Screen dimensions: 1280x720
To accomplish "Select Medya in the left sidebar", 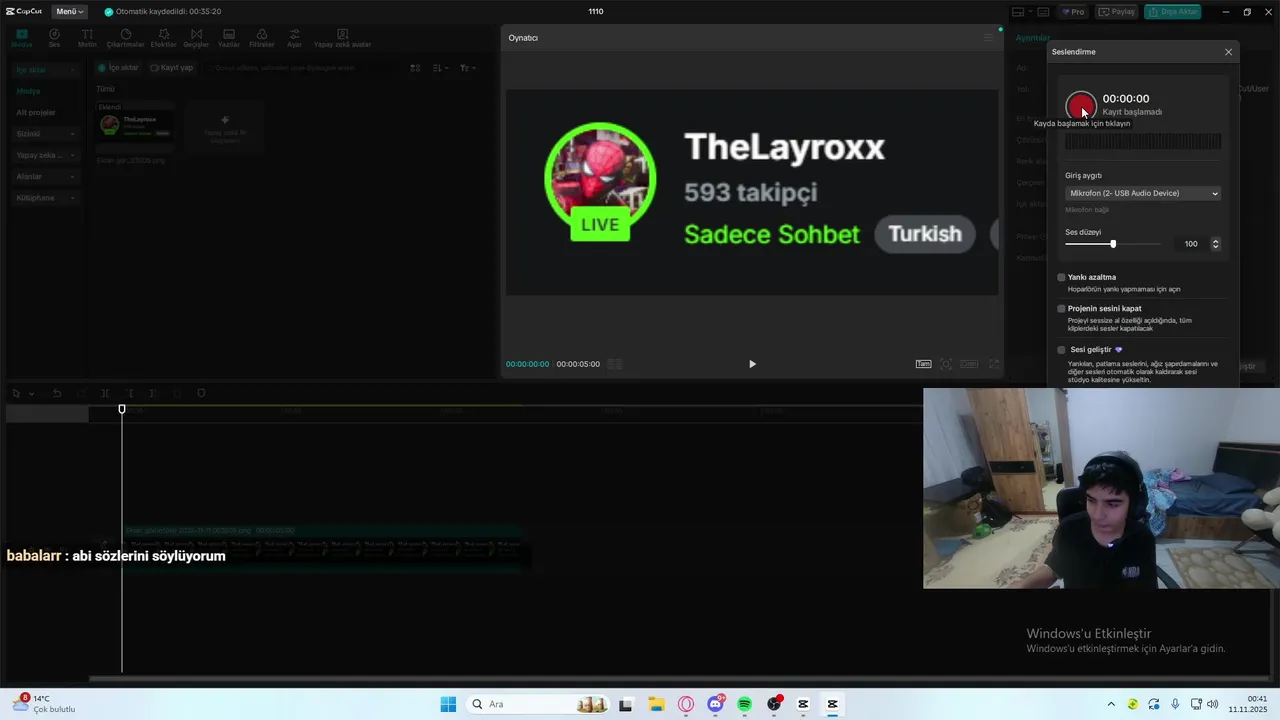I will pyautogui.click(x=28, y=91).
